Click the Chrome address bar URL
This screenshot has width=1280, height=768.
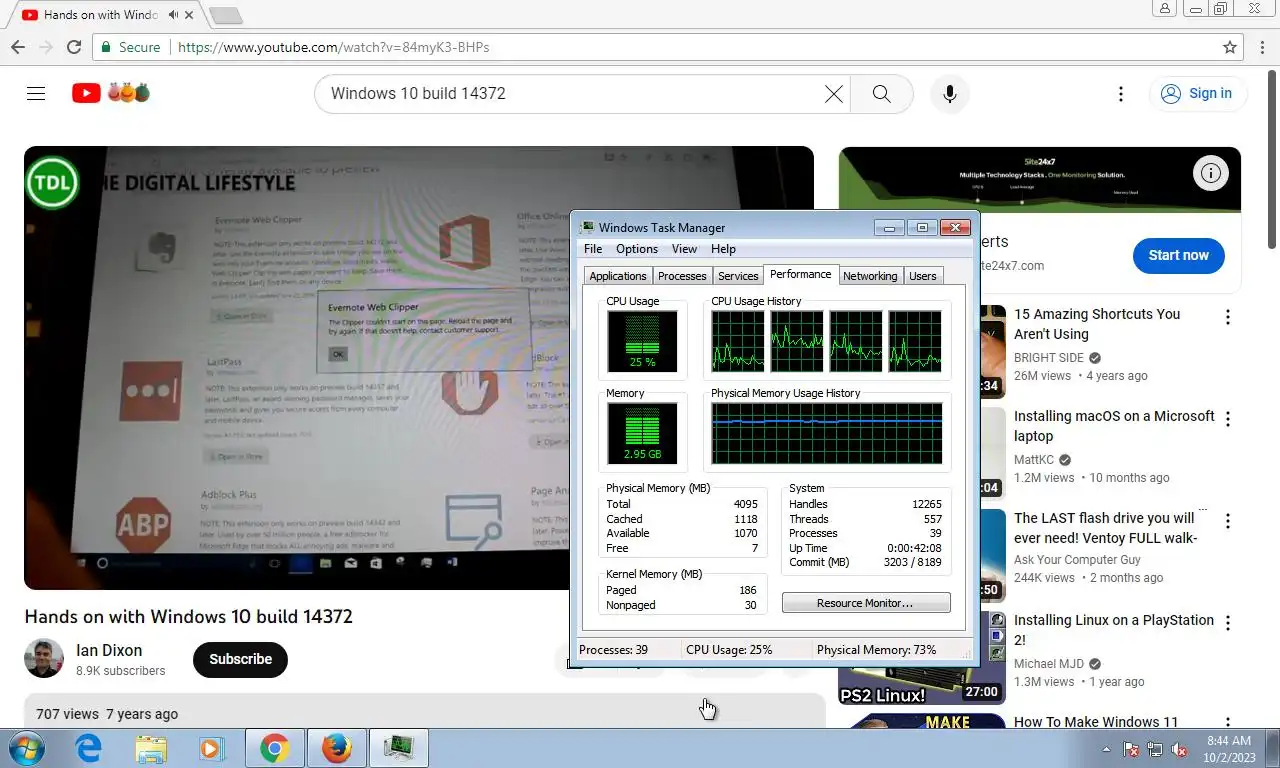tap(333, 47)
